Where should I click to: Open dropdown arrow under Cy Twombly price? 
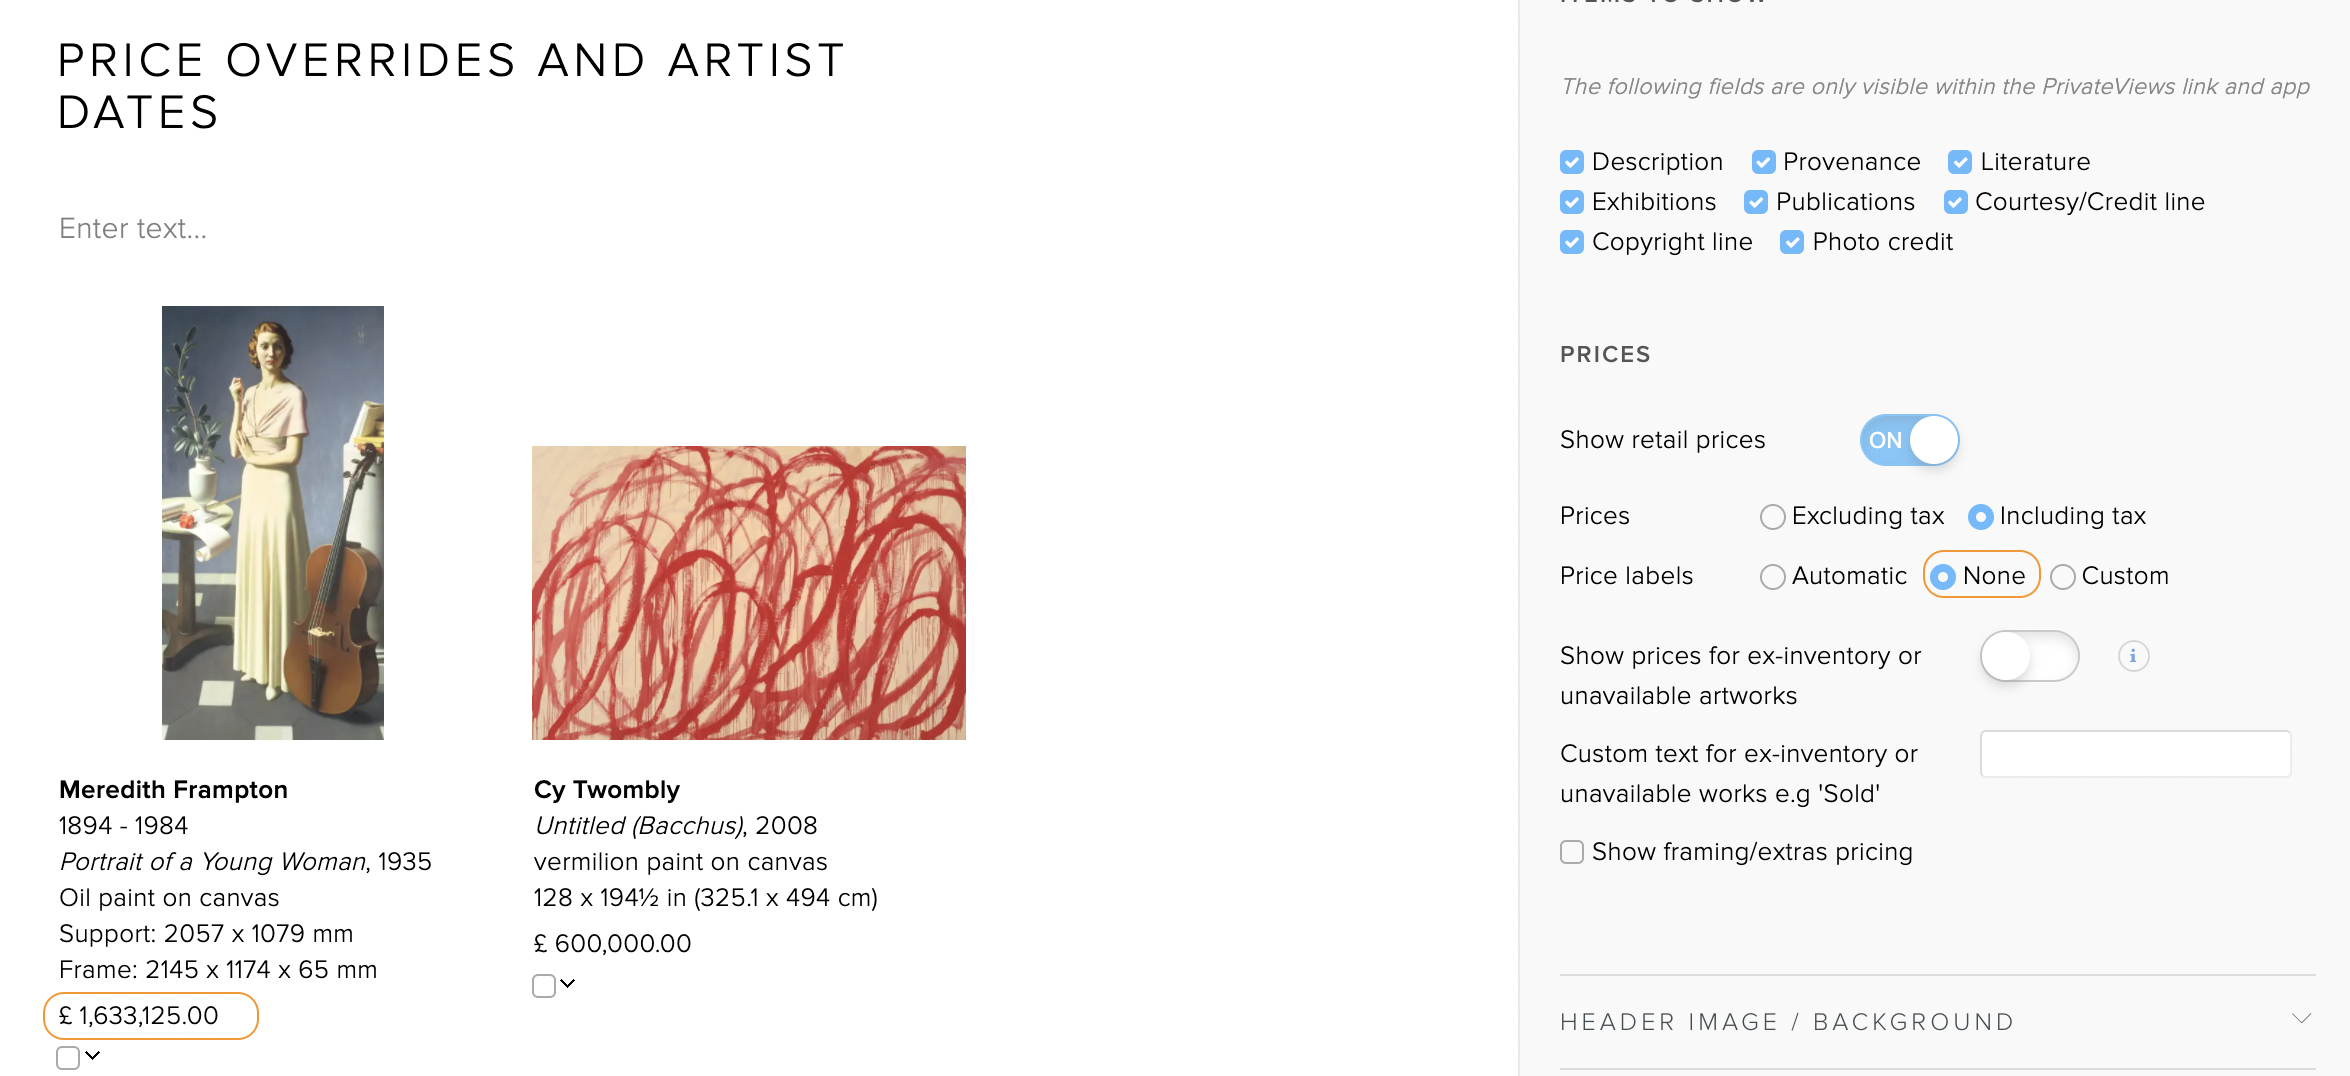[x=568, y=984]
